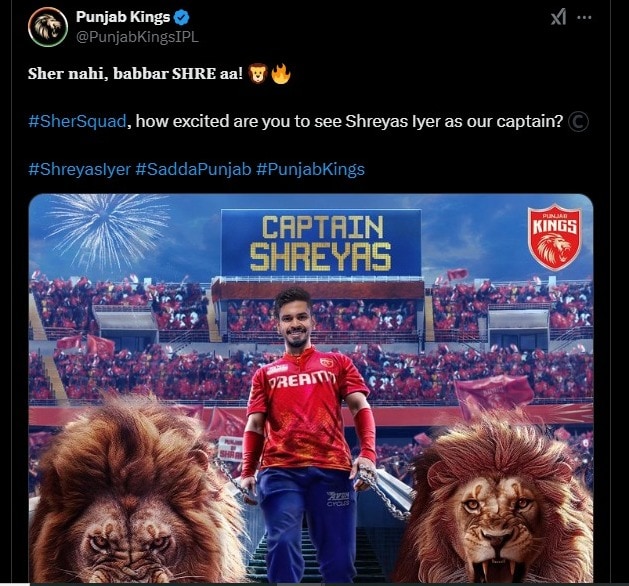Click the 'Sher nahi, babbar SHRE aa!' text
The width and height of the screenshot is (629, 586).
(136, 74)
